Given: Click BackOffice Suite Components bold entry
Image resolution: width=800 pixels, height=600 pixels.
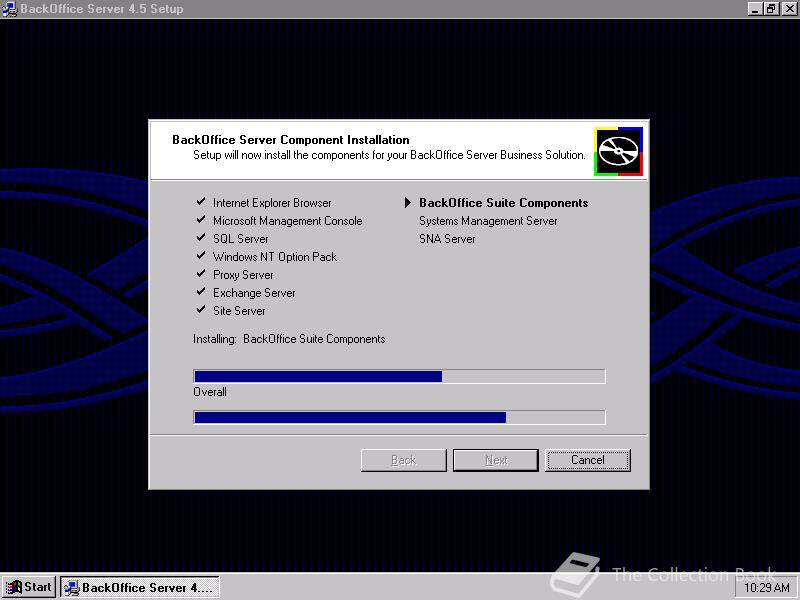Looking at the screenshot, I should [x=504, y=203].
